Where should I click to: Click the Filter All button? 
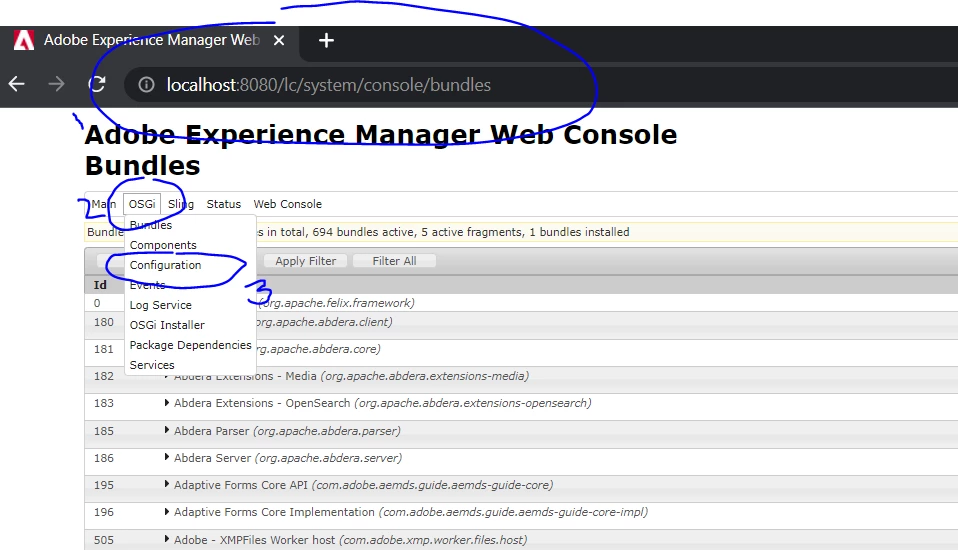pyautogui.click(x=395, y=261)
